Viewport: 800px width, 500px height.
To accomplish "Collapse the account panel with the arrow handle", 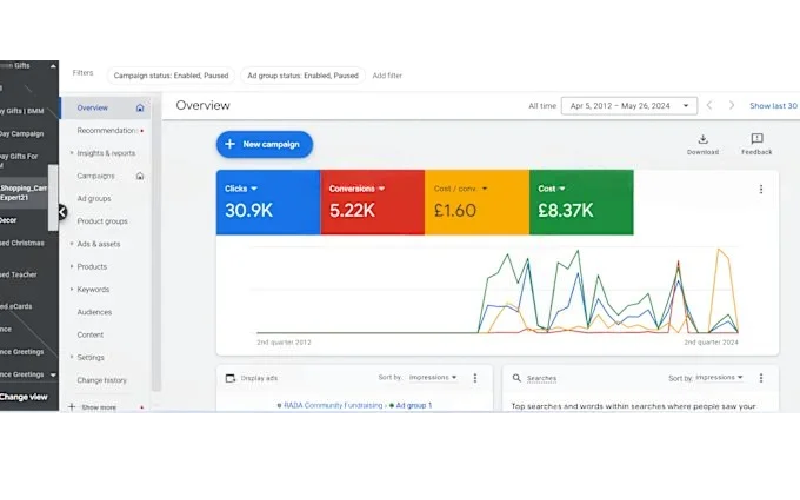I will pos(62,212).
